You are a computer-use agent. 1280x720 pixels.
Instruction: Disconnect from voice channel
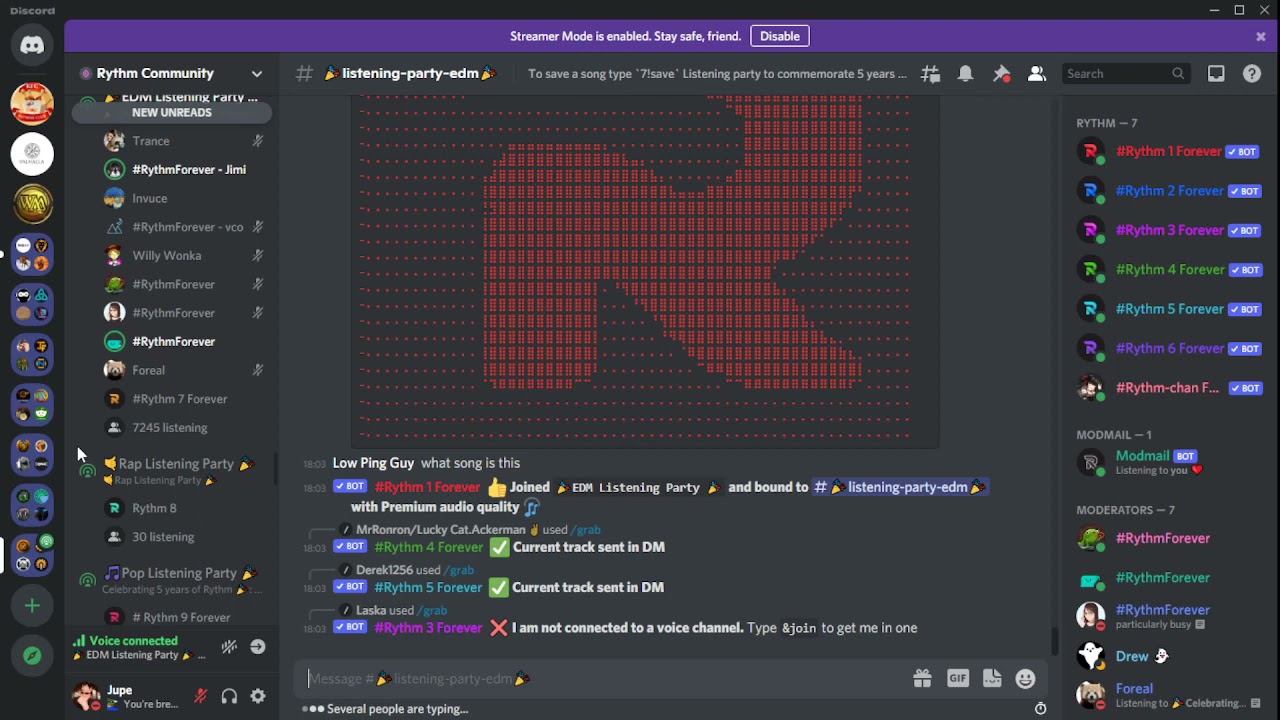pos(258,647)
